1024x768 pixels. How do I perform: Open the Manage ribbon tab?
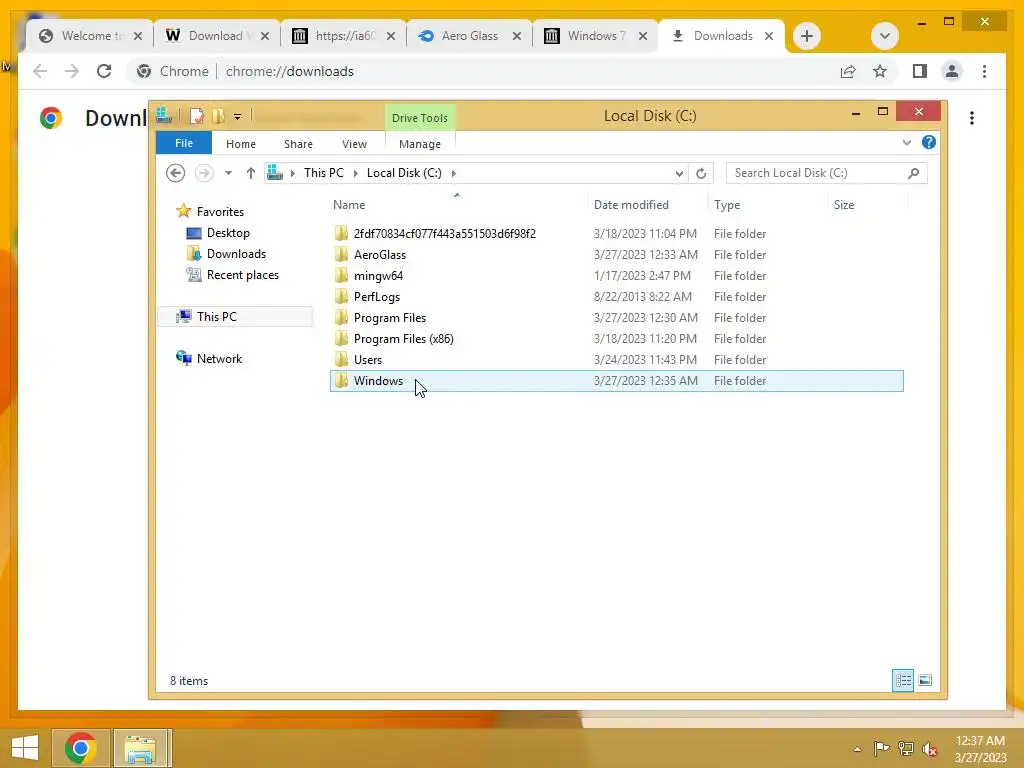419,144
